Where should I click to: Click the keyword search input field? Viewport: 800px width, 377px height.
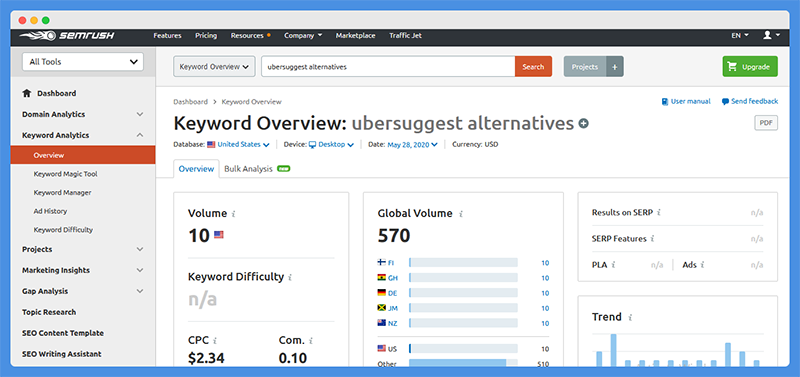point(388,67)
